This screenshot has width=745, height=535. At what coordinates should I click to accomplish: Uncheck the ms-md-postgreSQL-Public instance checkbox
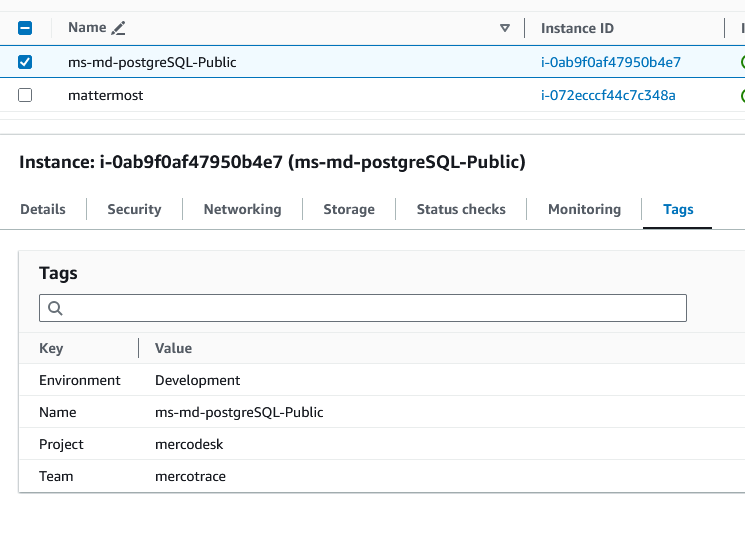click(25, 62)
